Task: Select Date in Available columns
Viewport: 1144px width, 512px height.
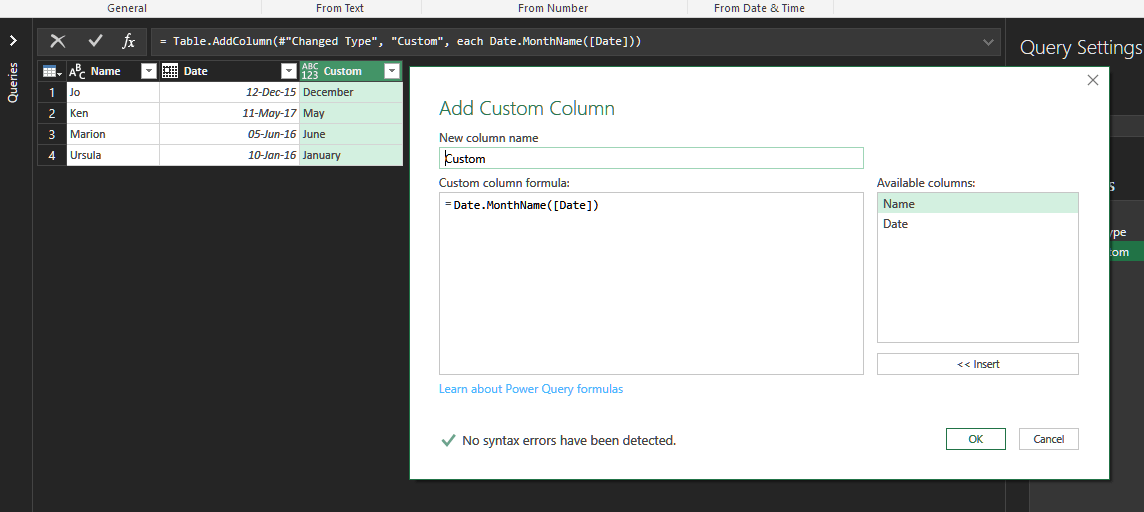Action: pos(978,224)
